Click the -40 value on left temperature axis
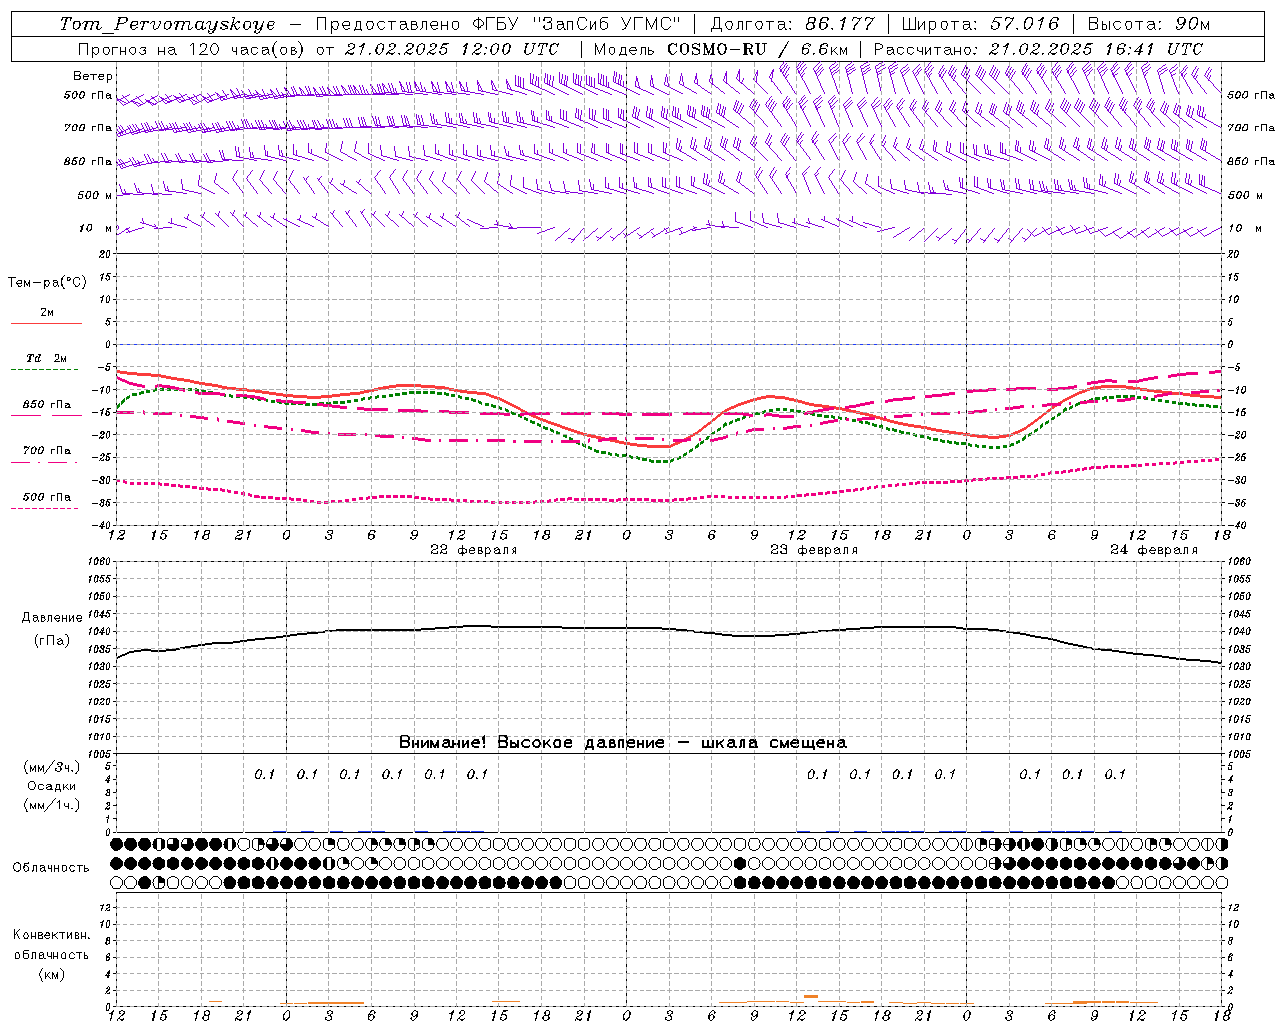The height and width of the screenshot is (1024, 1280). (102, 526)
